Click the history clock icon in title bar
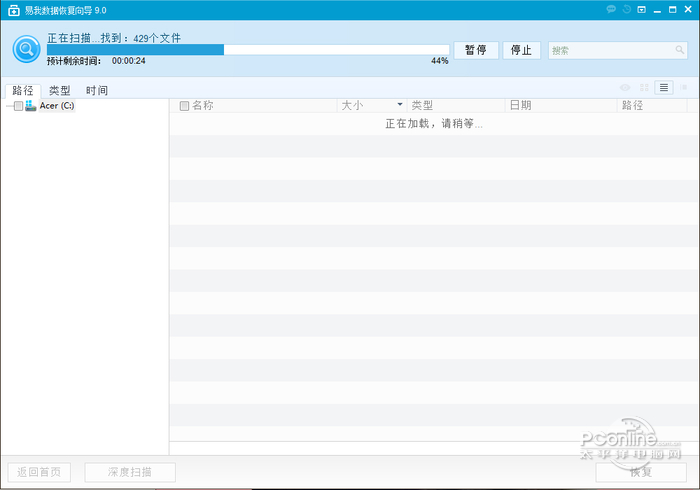The image size is (700, 490). [x=627, y=9]
